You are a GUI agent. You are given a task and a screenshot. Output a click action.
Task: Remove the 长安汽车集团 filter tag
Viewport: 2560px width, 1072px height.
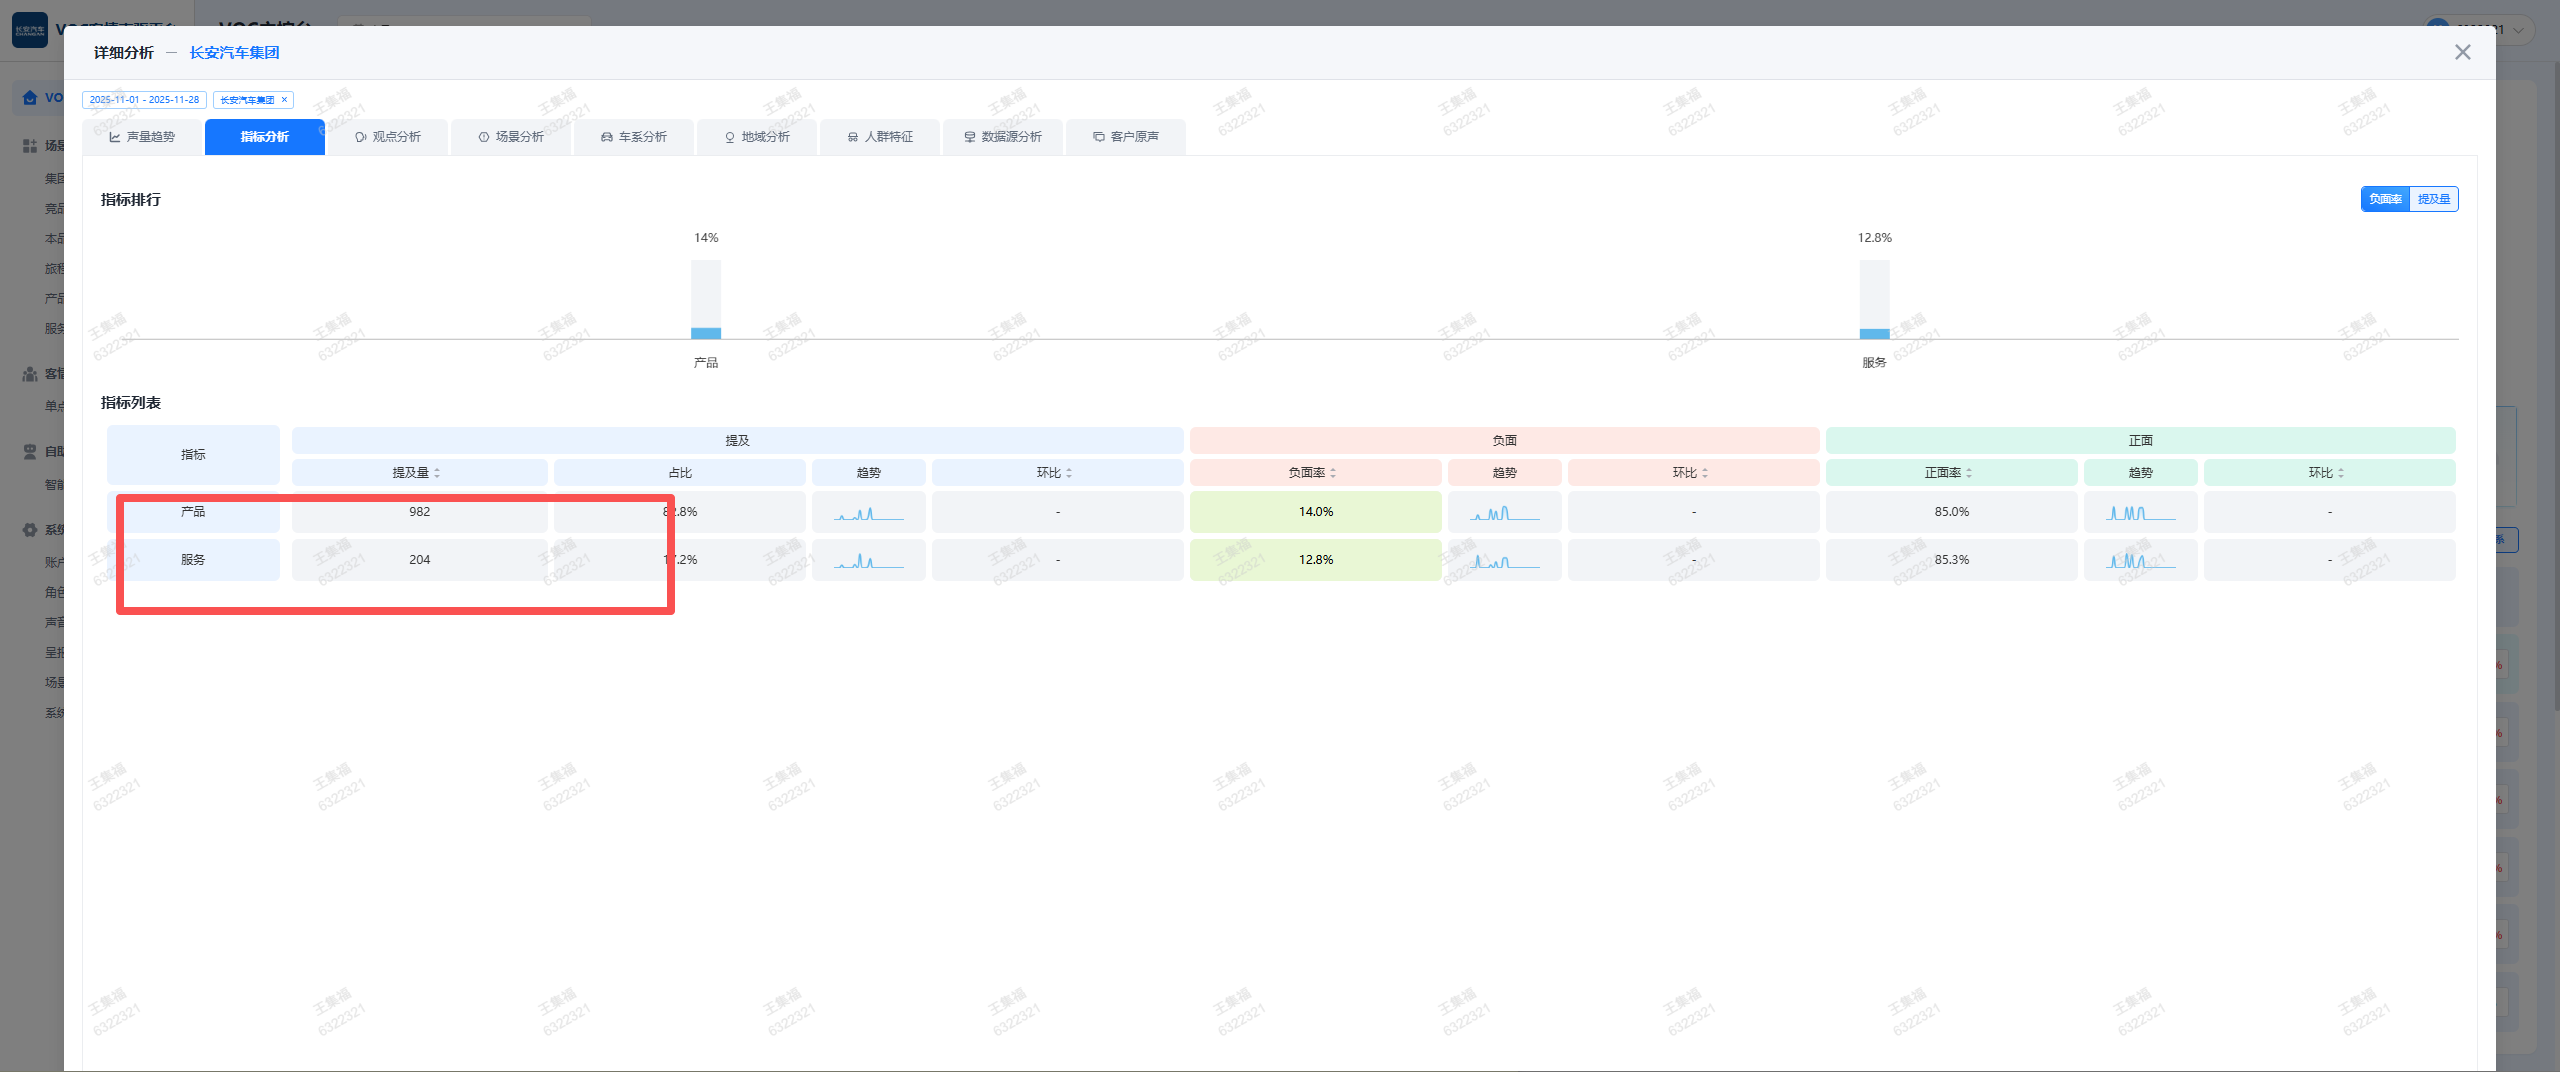[284, 100]
